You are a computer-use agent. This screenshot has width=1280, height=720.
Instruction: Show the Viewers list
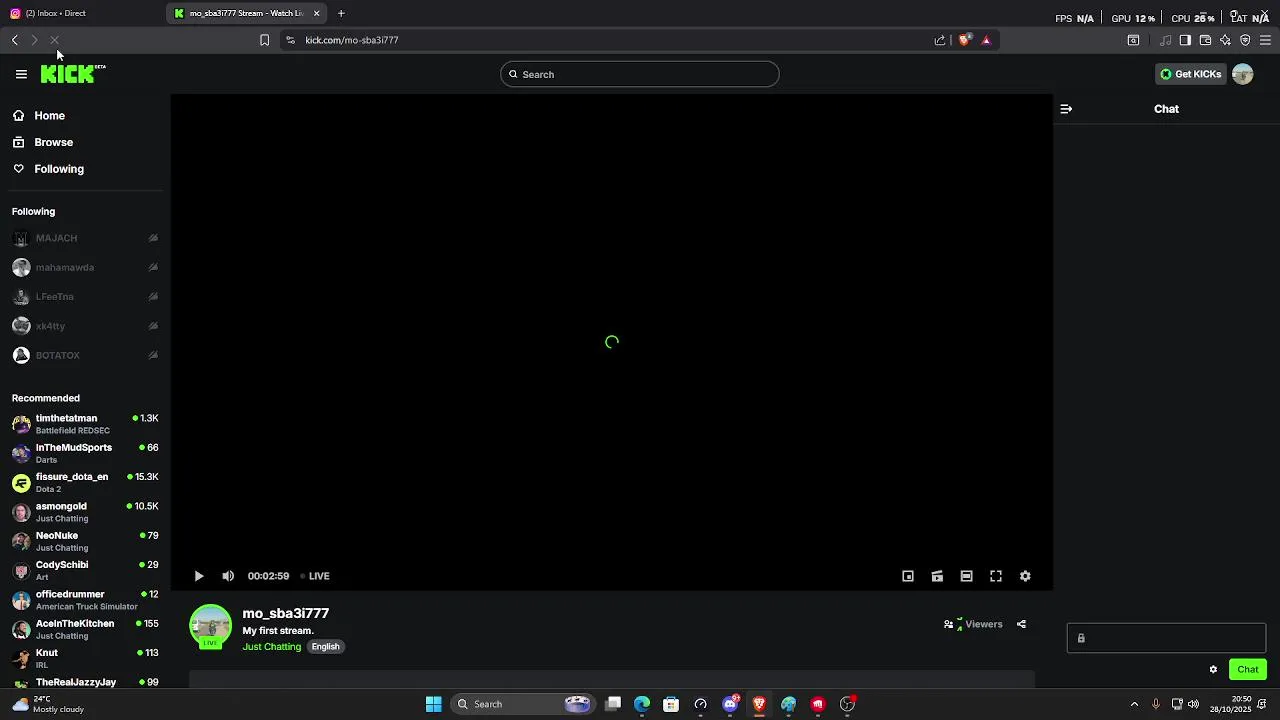pyautogui.click(x=973, y=624)
